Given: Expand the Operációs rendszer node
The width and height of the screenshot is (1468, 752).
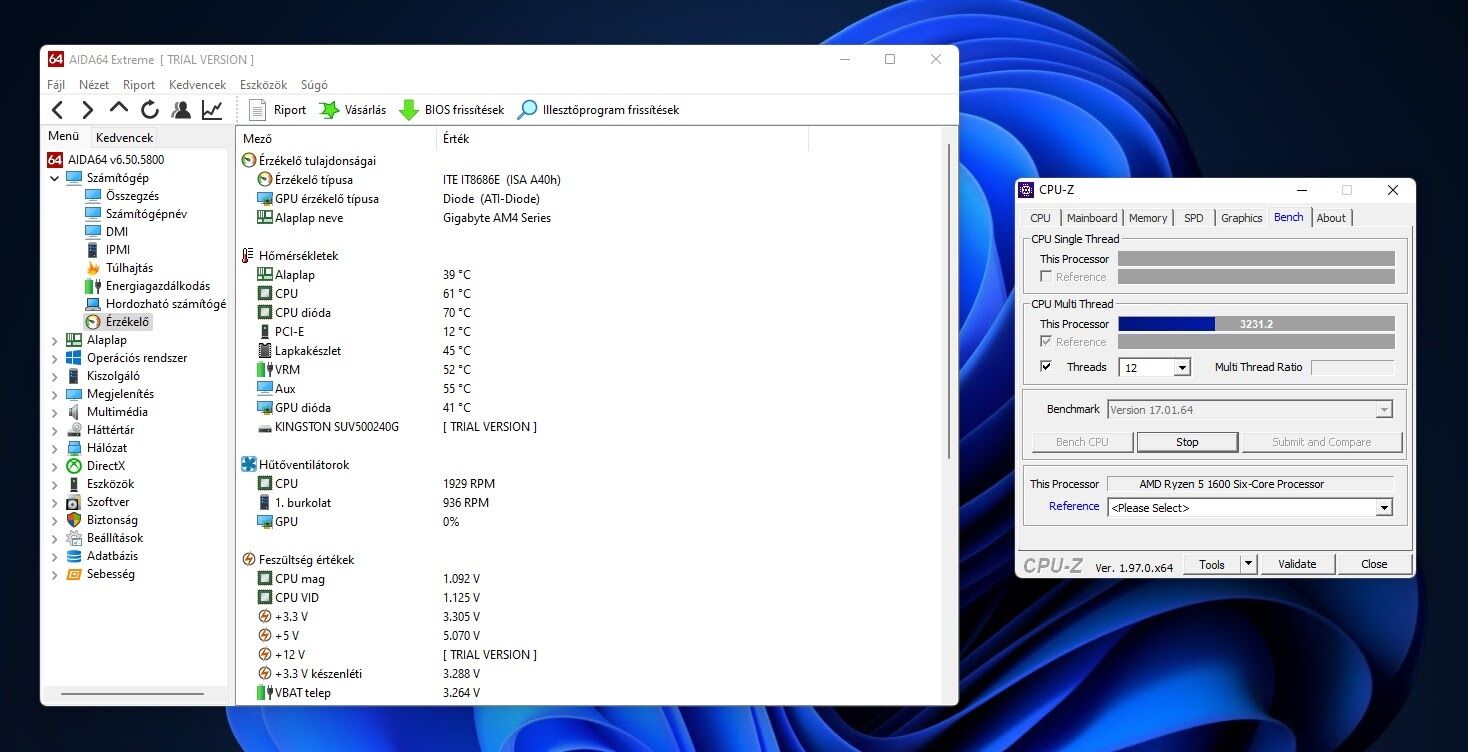Looking at the screenshot, I should (x=54, y=358).
